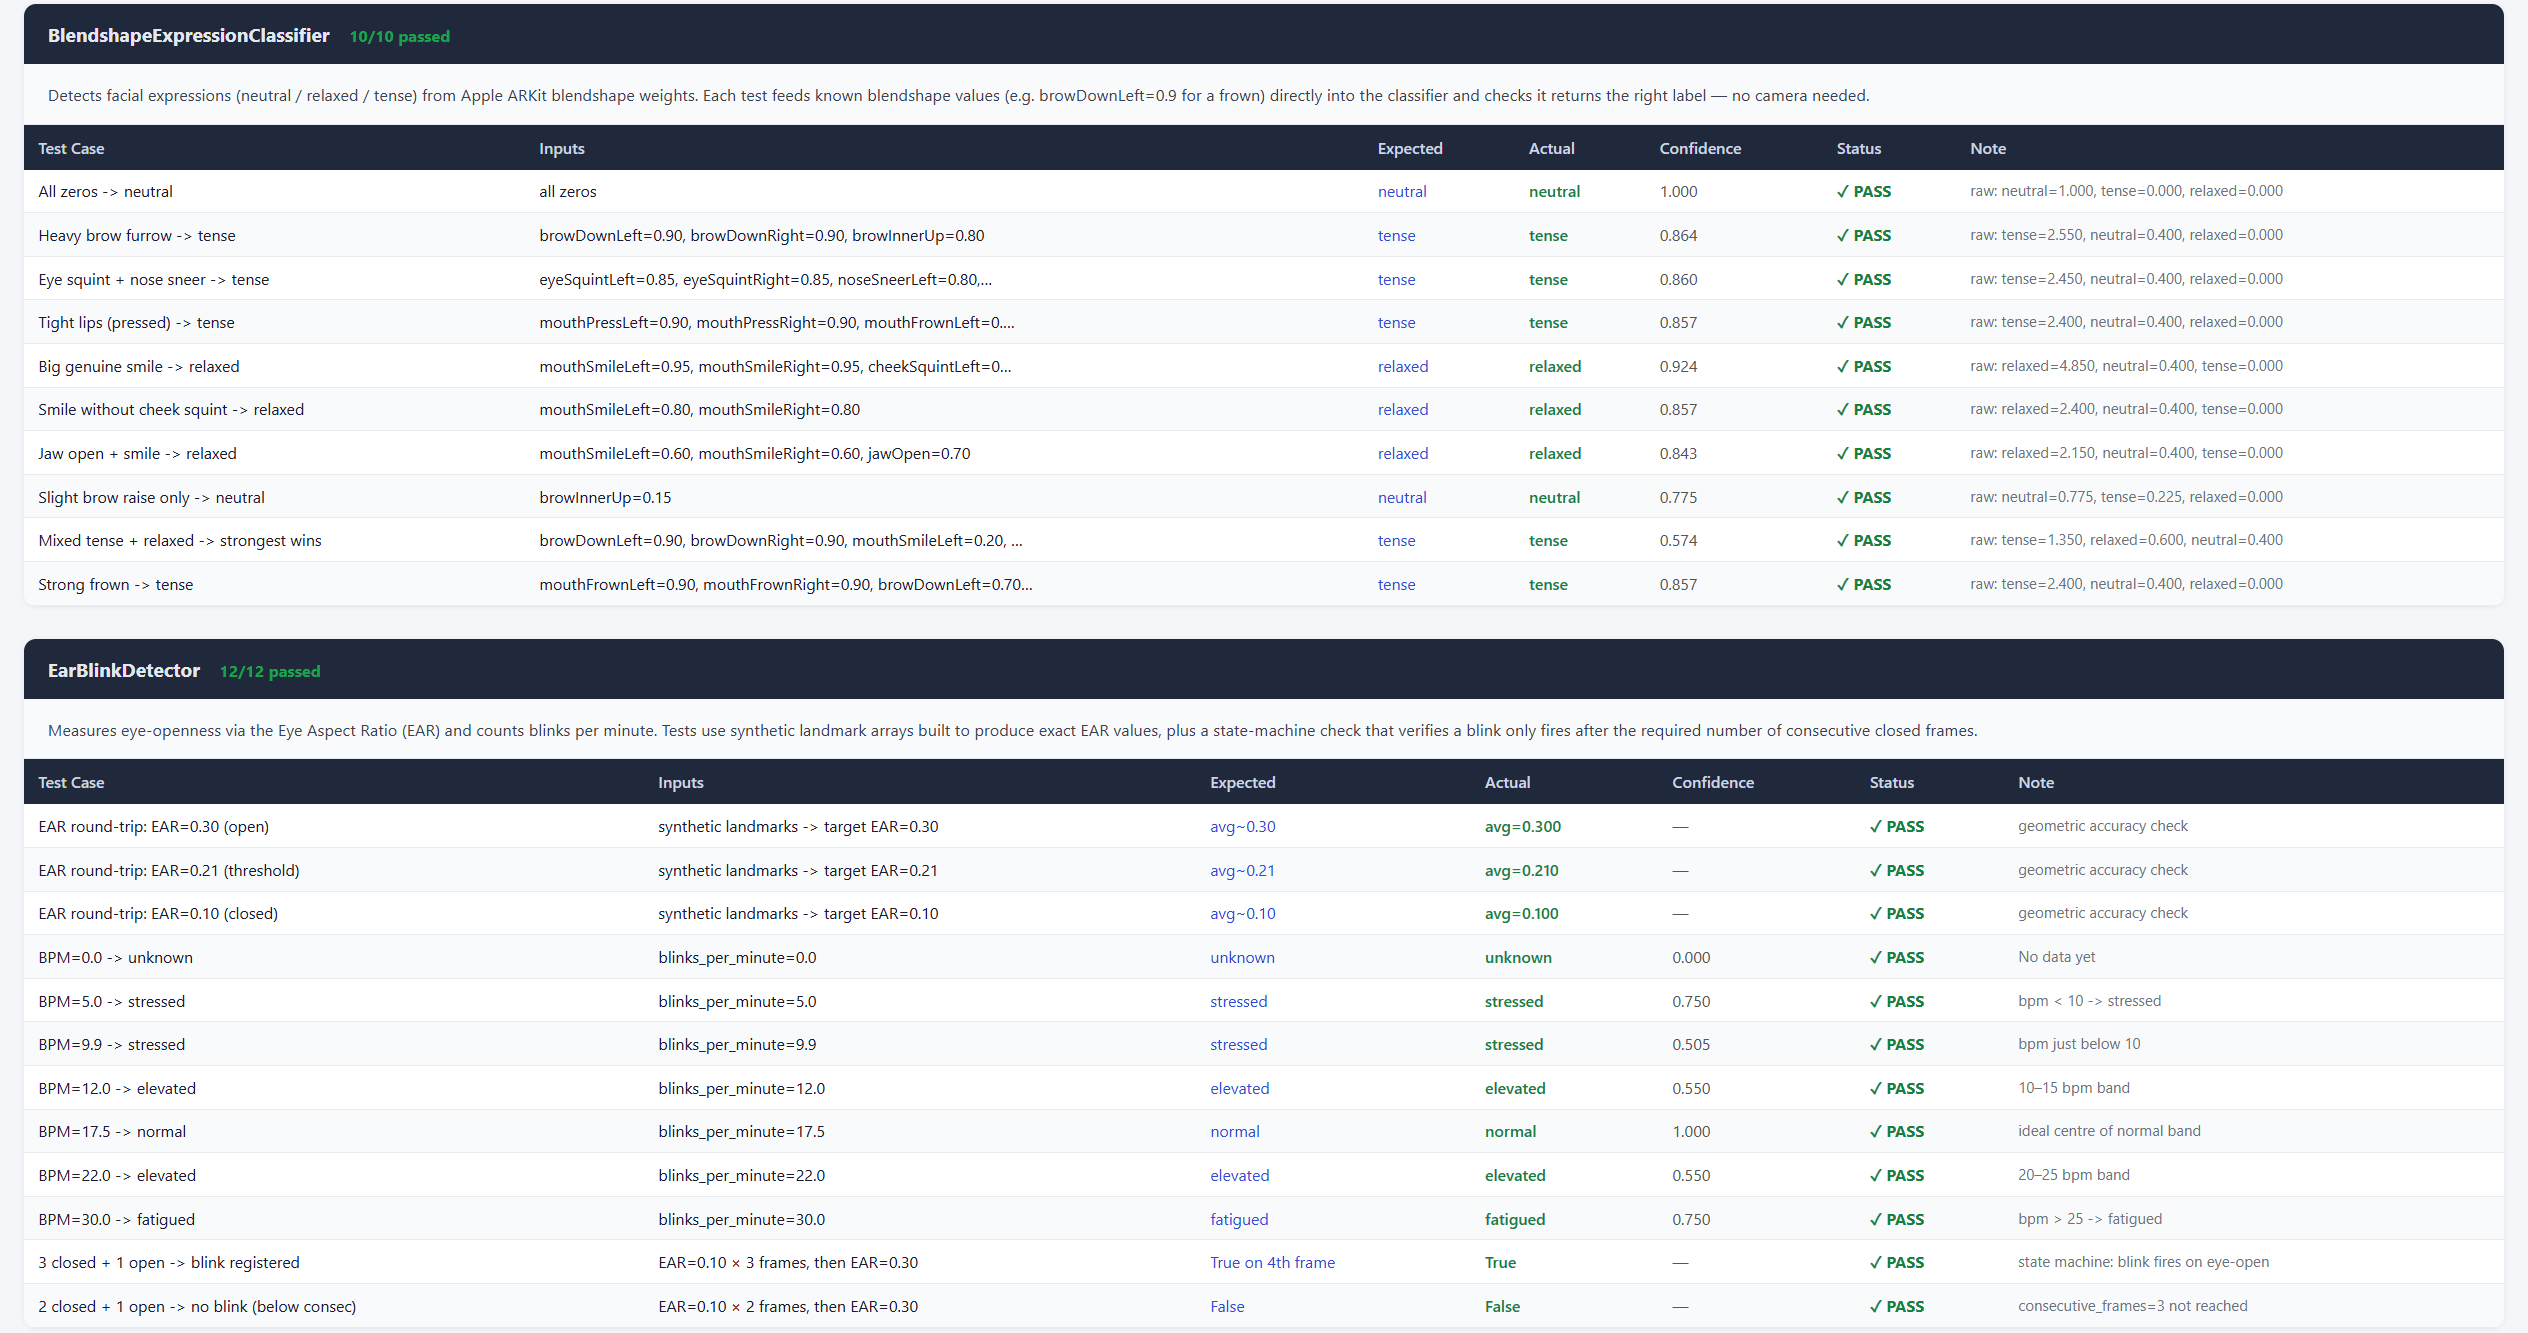Click the 'Strong frown -> tense' test case
This screenshot has height=1333, width=2528.
click(116, 585)
